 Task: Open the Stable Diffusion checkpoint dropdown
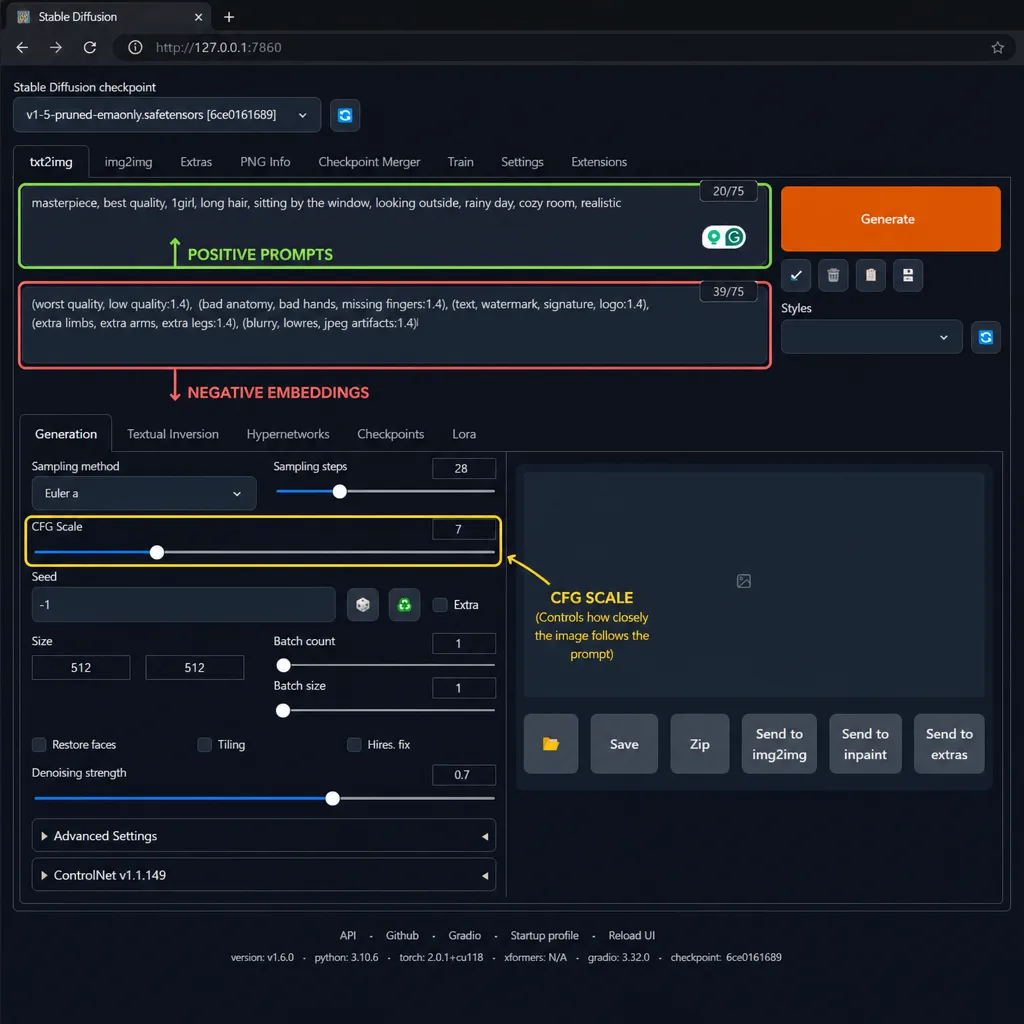click(x=167, y=115)
